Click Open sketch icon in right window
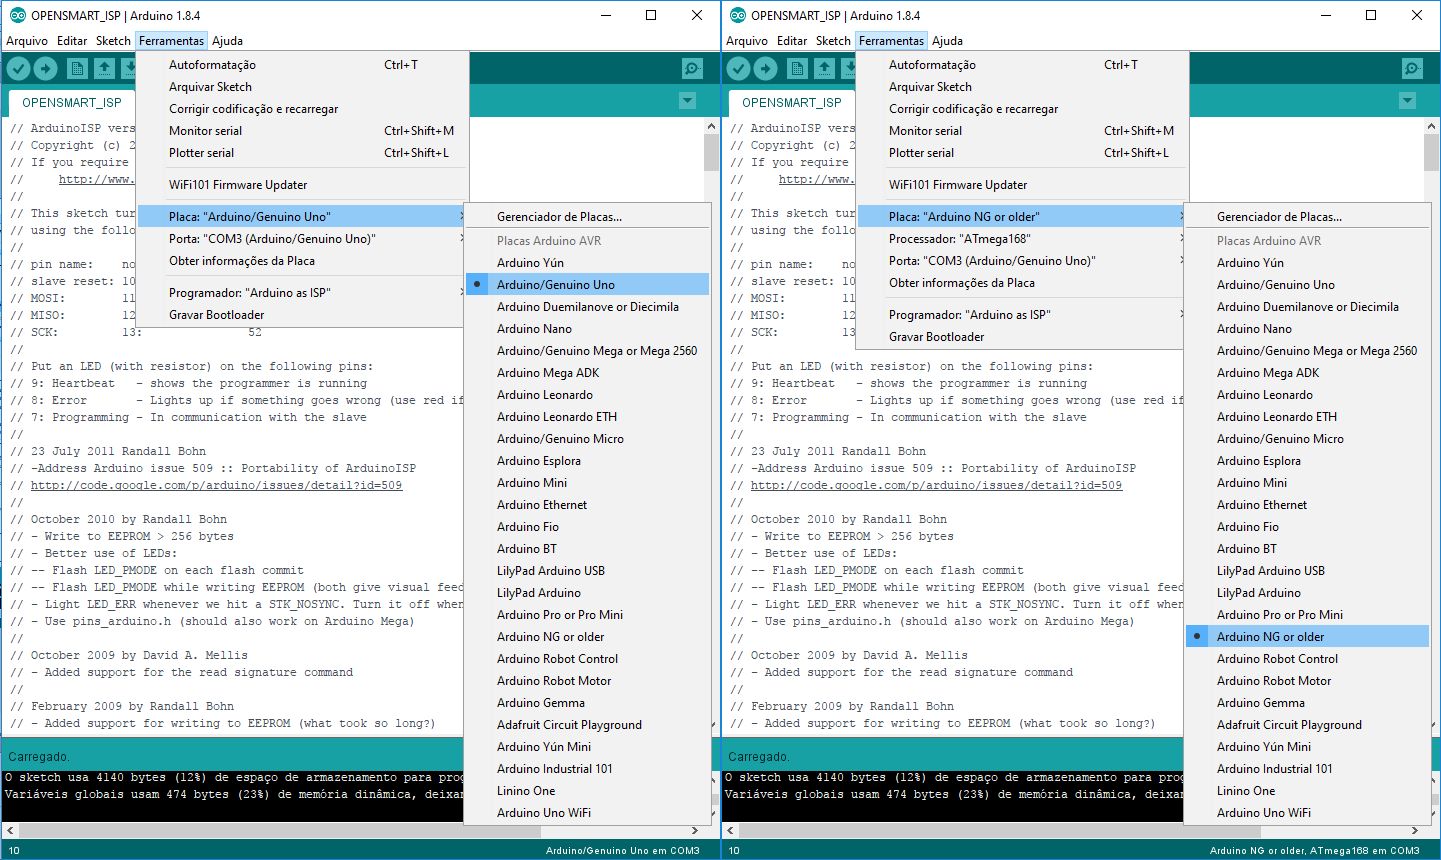 tap(824, 68)
